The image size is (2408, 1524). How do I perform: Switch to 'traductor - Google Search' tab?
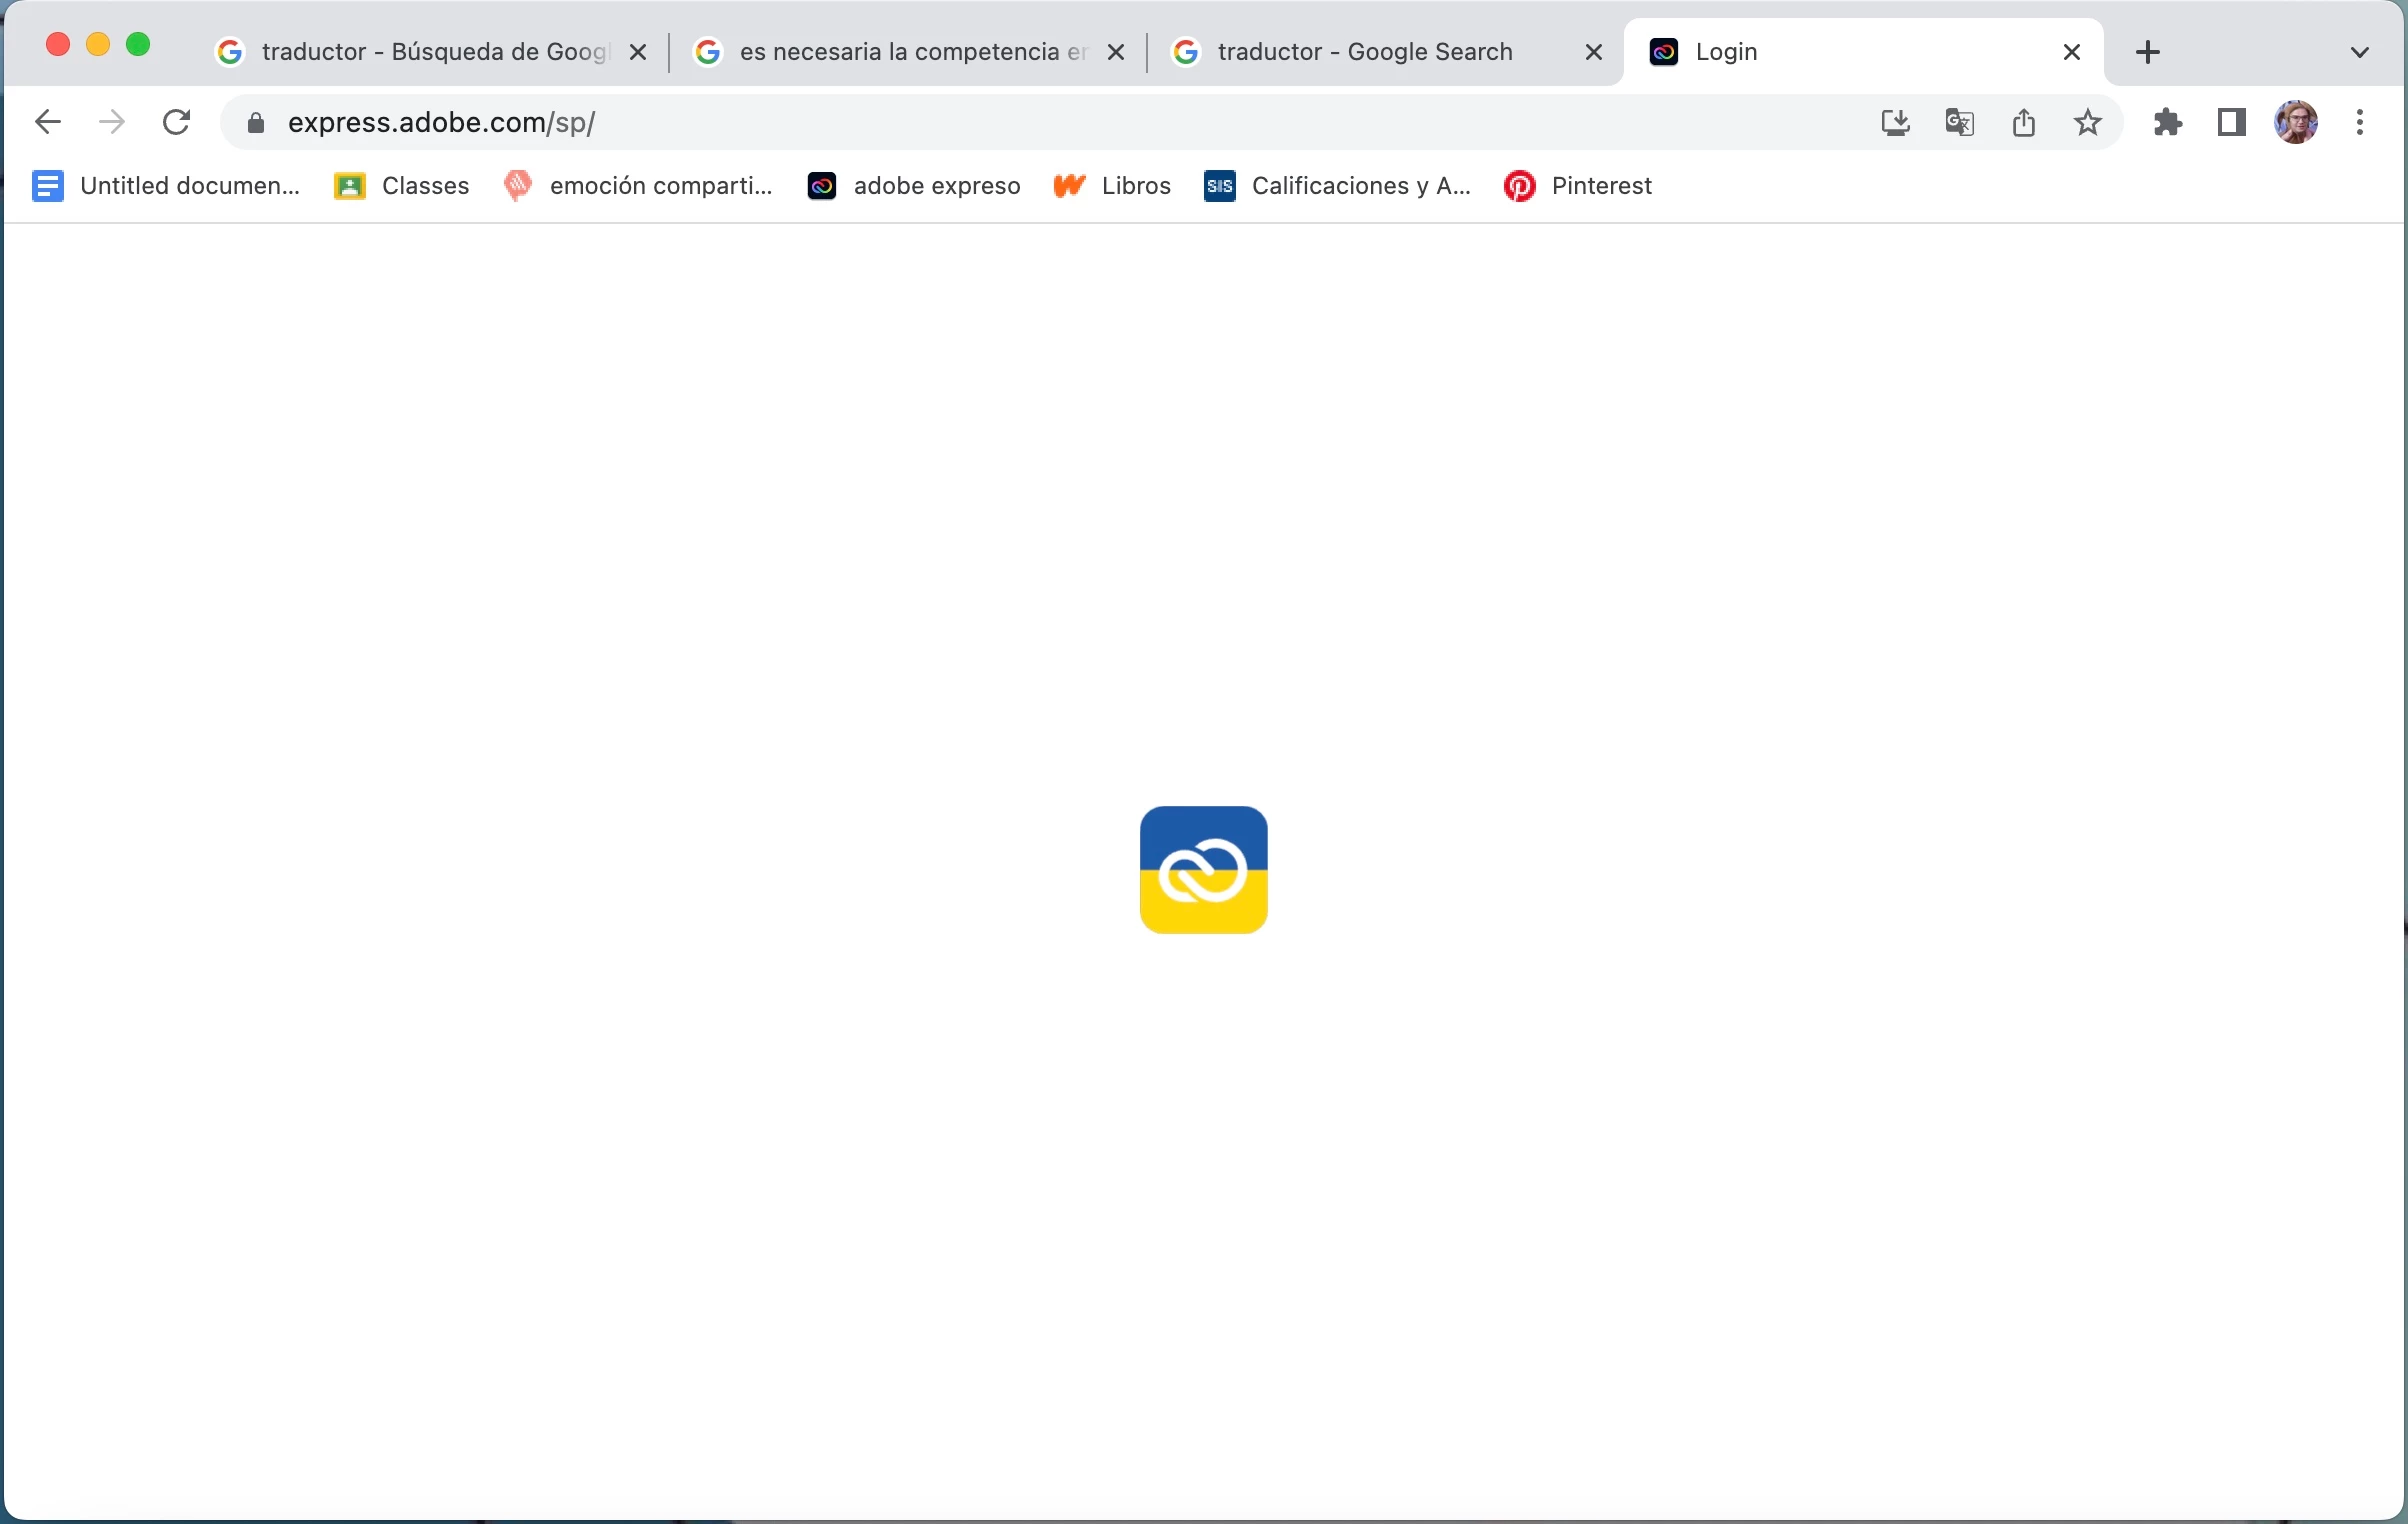(x=1365, y=52)
